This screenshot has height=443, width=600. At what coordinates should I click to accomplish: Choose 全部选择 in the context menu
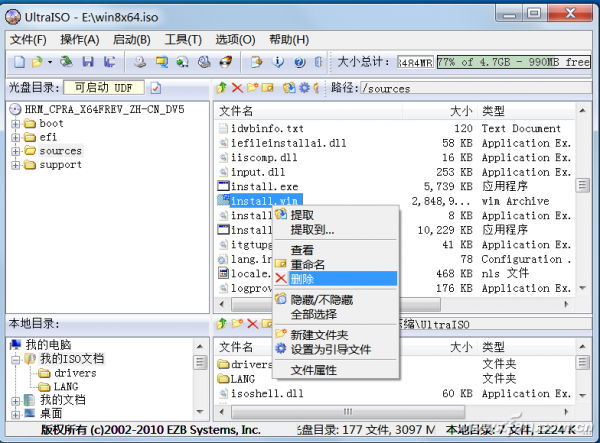[x=336, y=314]
